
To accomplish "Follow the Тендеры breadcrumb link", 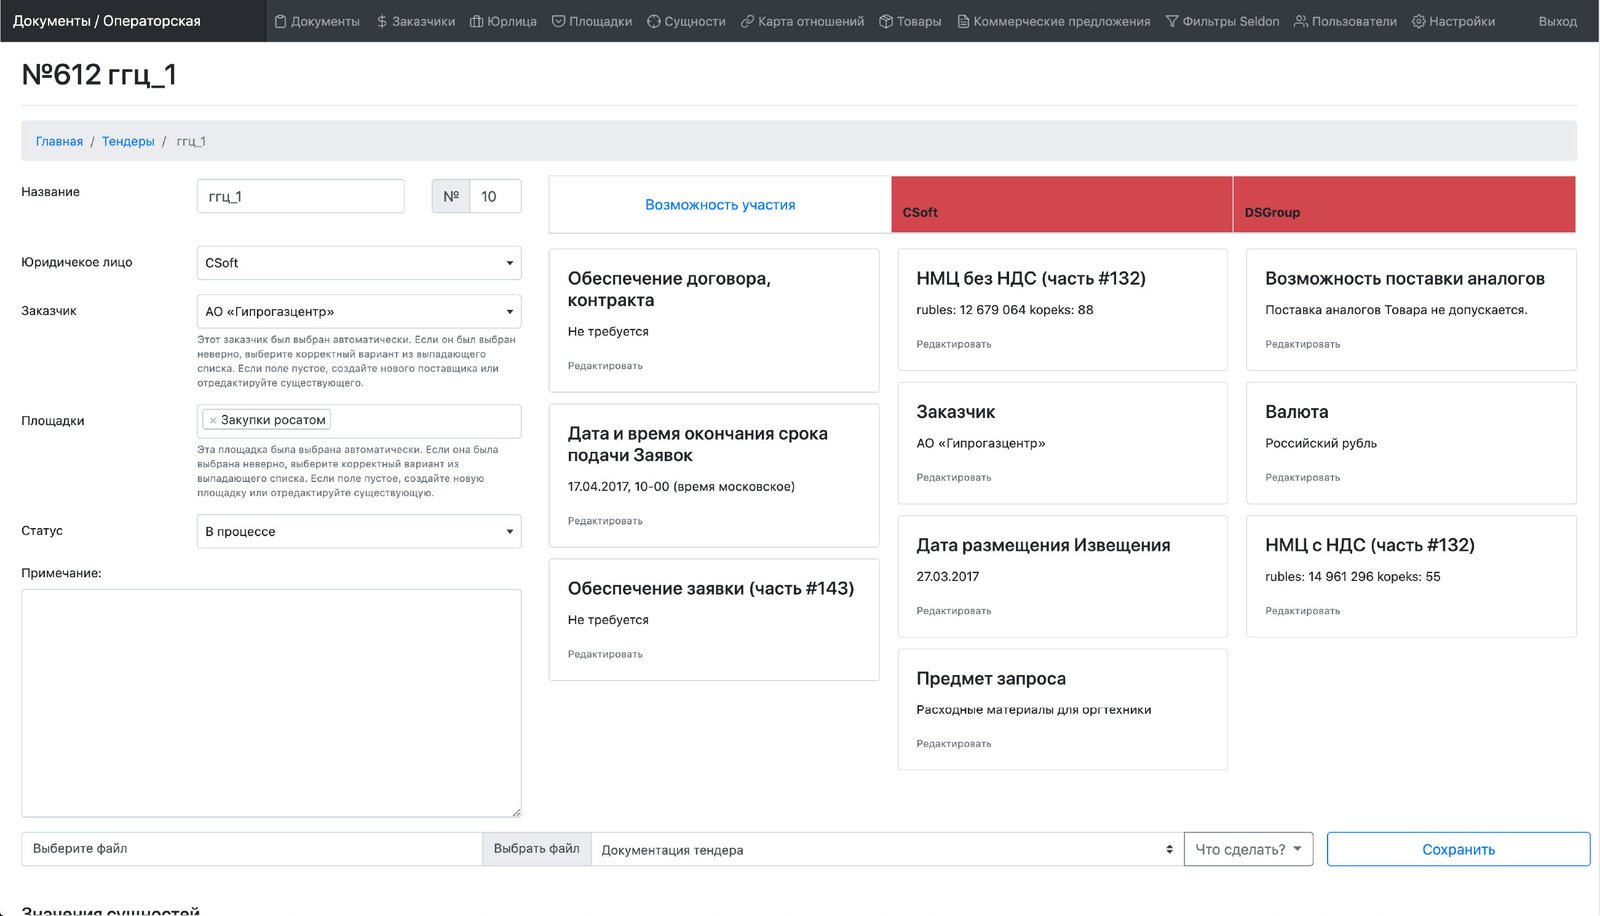I will pyautogui.click(x=128, y=142).
